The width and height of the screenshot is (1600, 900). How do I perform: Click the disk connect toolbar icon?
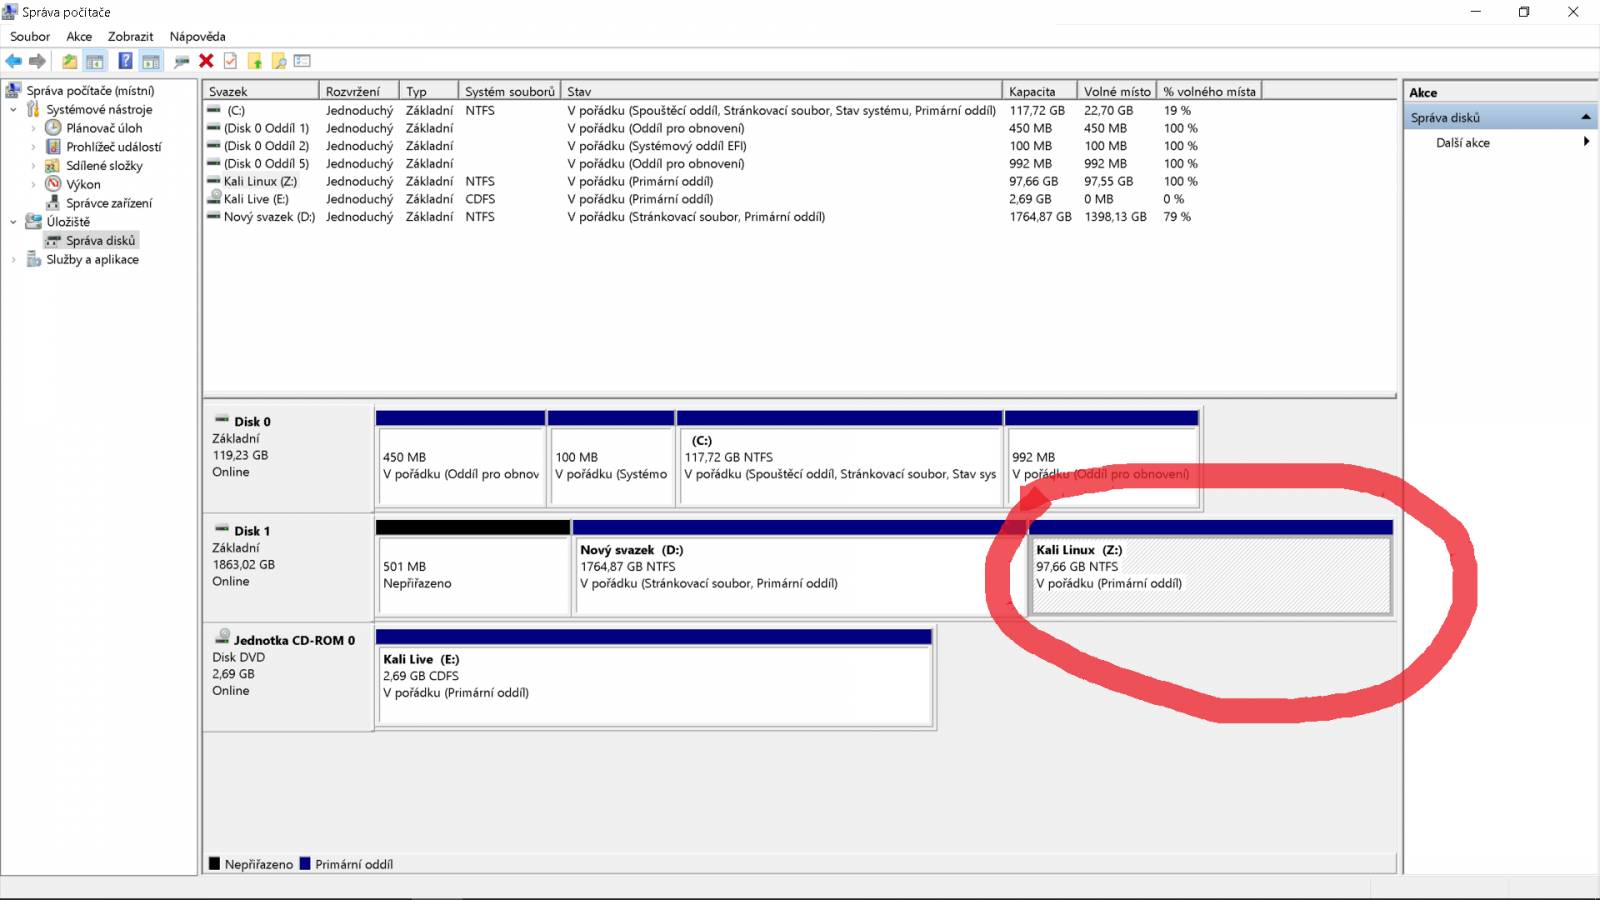coord(181,61)
